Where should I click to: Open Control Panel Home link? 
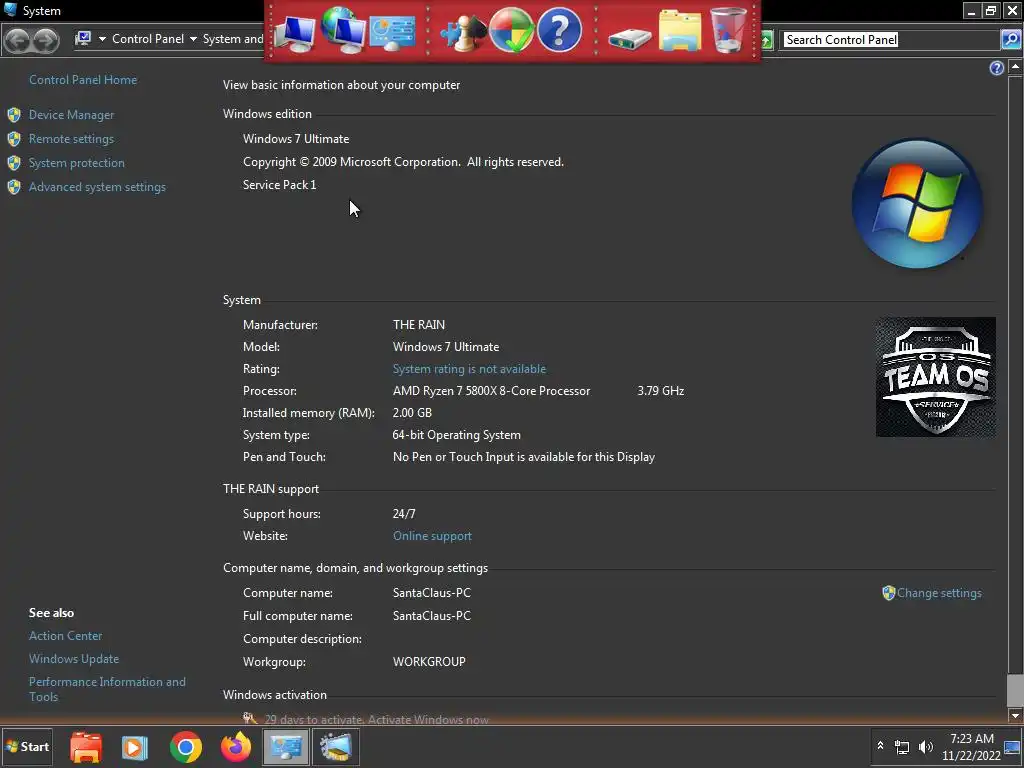click(x=83, y=80)
